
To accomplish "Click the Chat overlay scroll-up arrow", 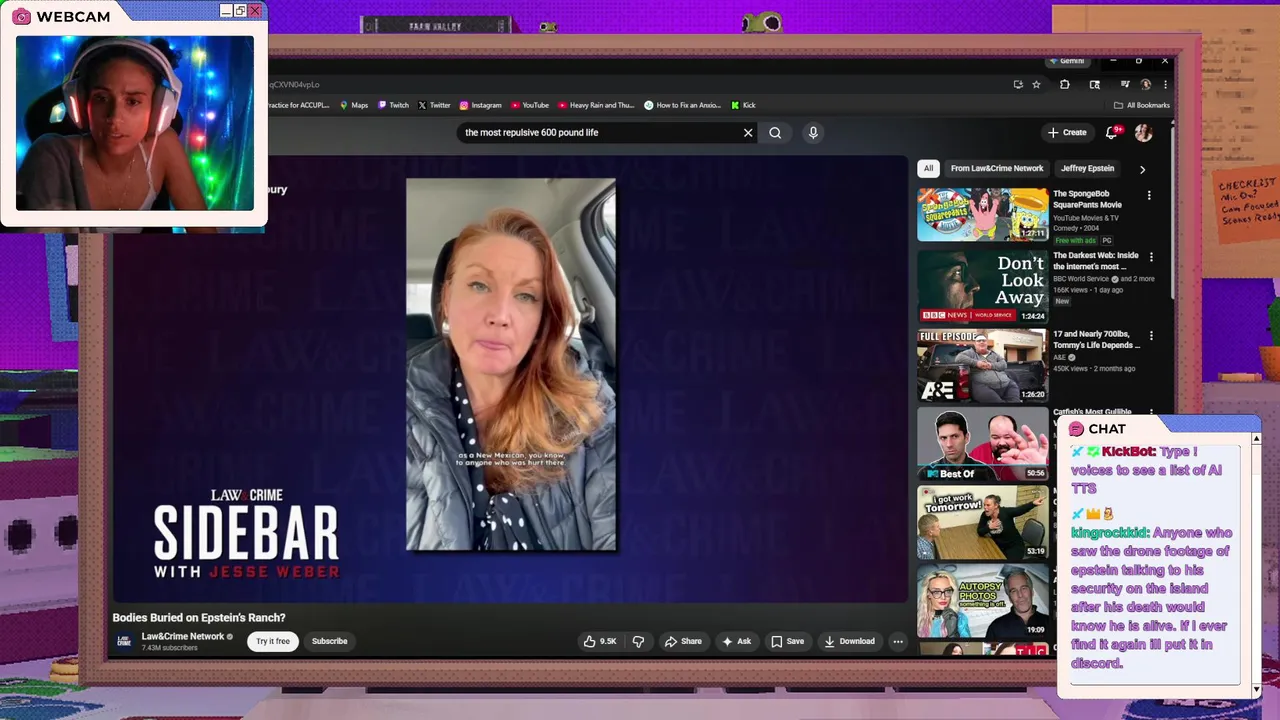I will pos(1256,438).
